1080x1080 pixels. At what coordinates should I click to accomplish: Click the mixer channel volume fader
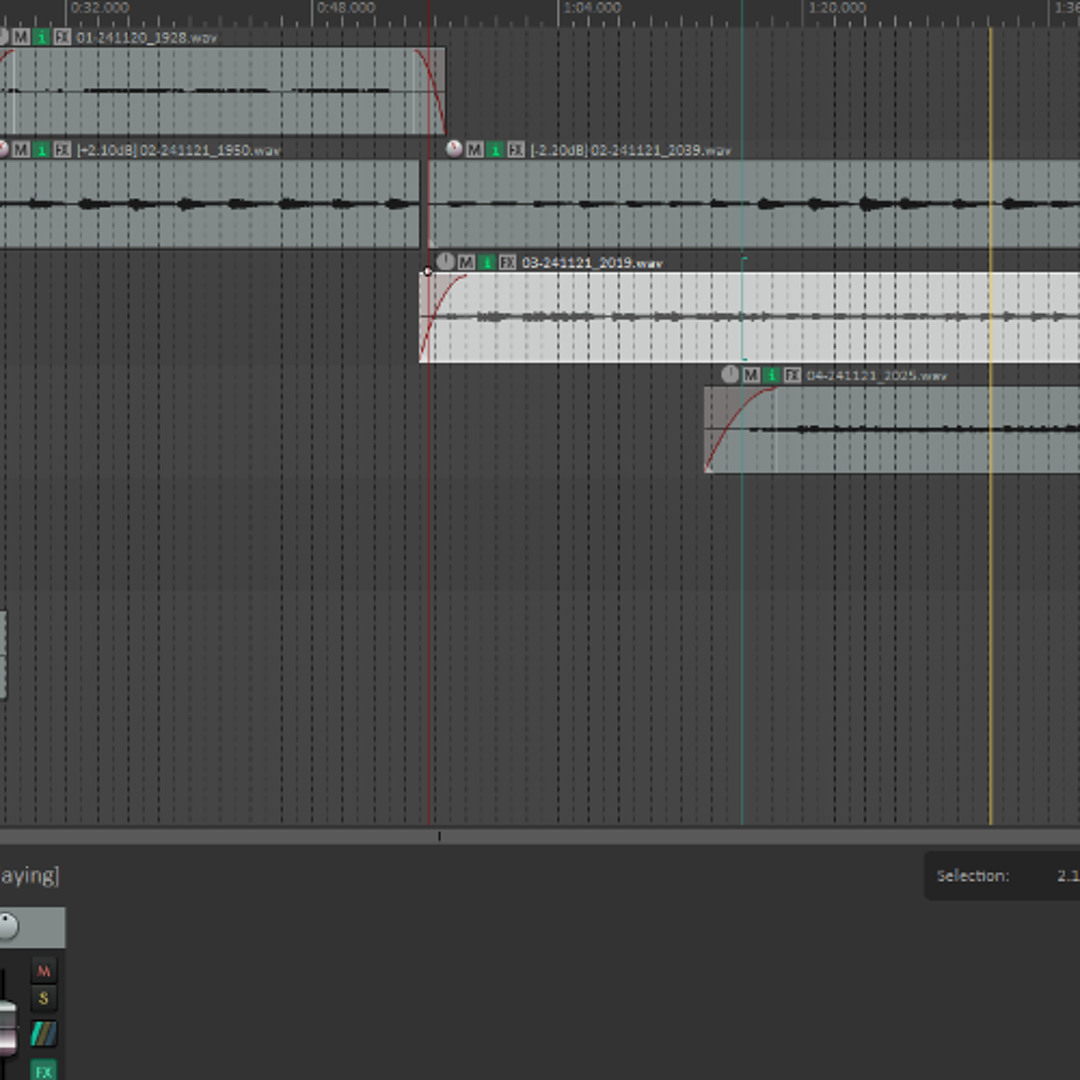pos(7,1028)
